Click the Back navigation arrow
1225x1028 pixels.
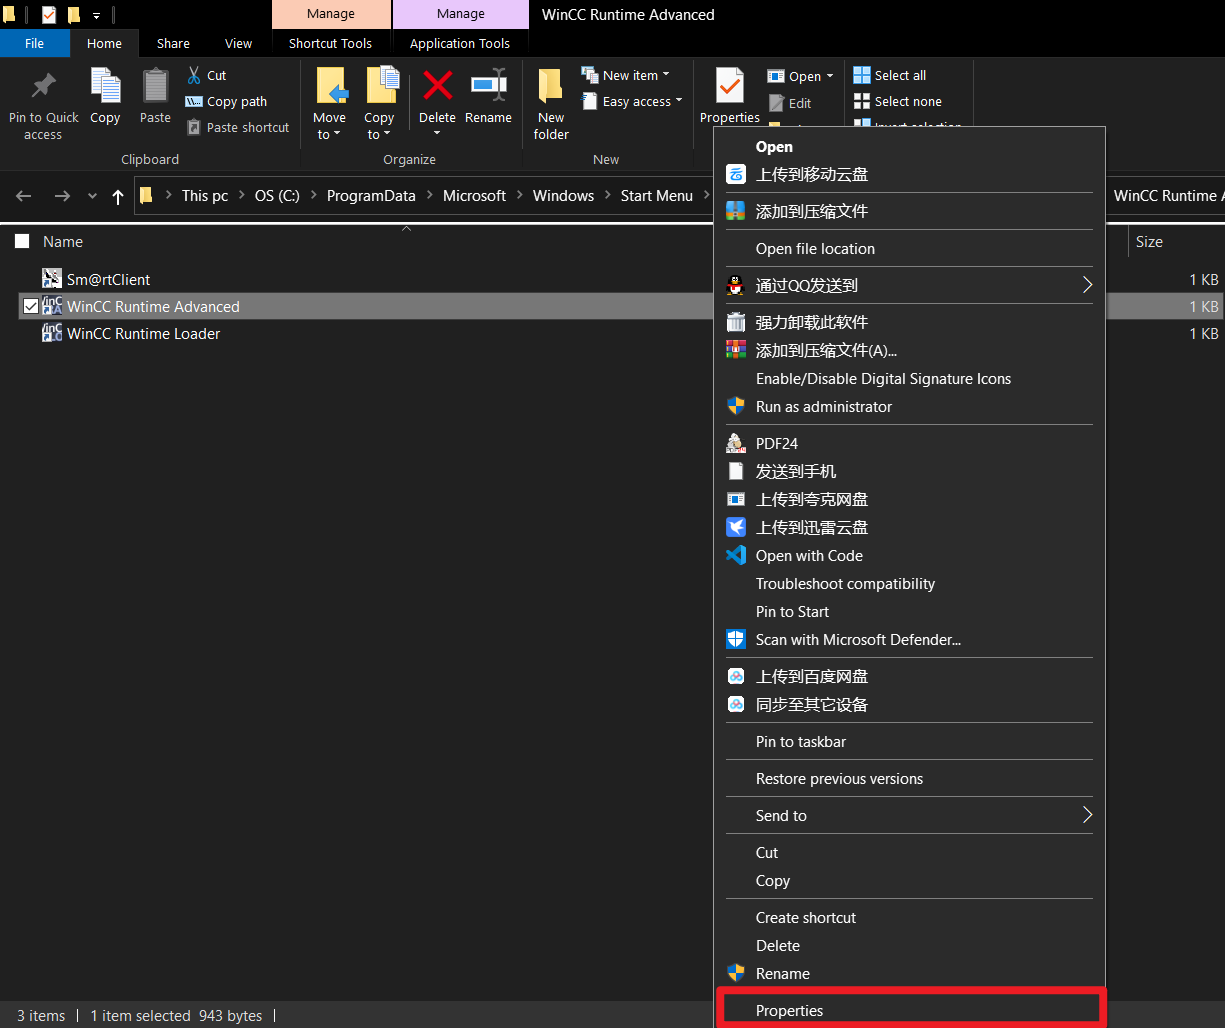pyautogui.click(x=24, y=196)
